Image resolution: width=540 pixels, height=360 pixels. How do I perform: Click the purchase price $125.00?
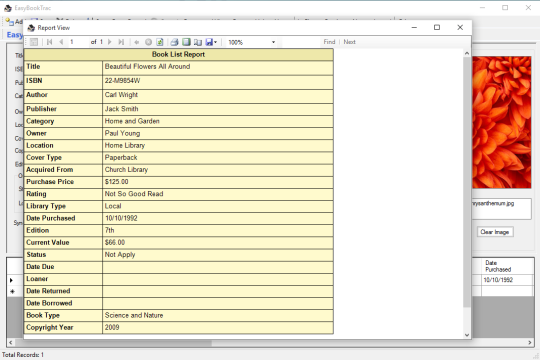pos(116,182)
